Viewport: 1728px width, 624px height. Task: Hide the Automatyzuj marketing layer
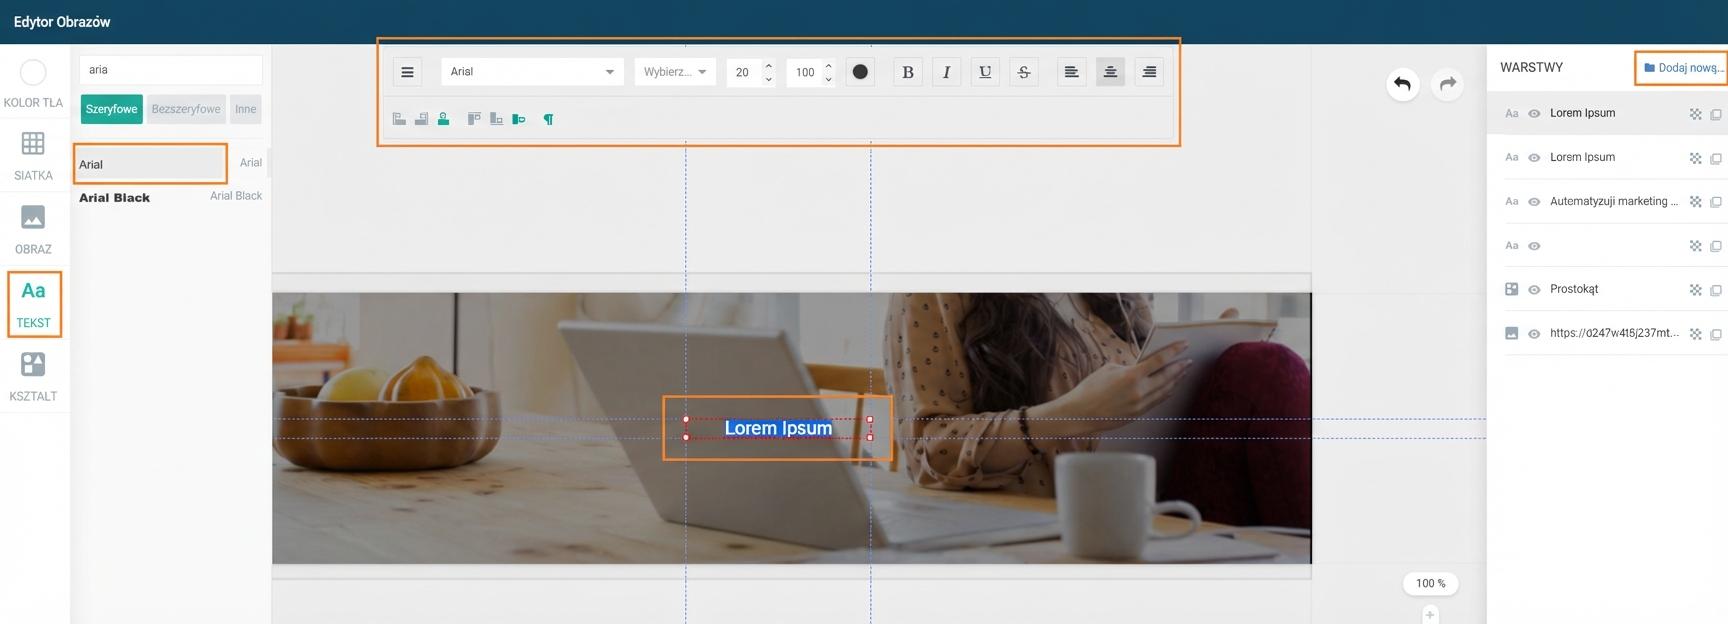click(x=1534, y=202)
